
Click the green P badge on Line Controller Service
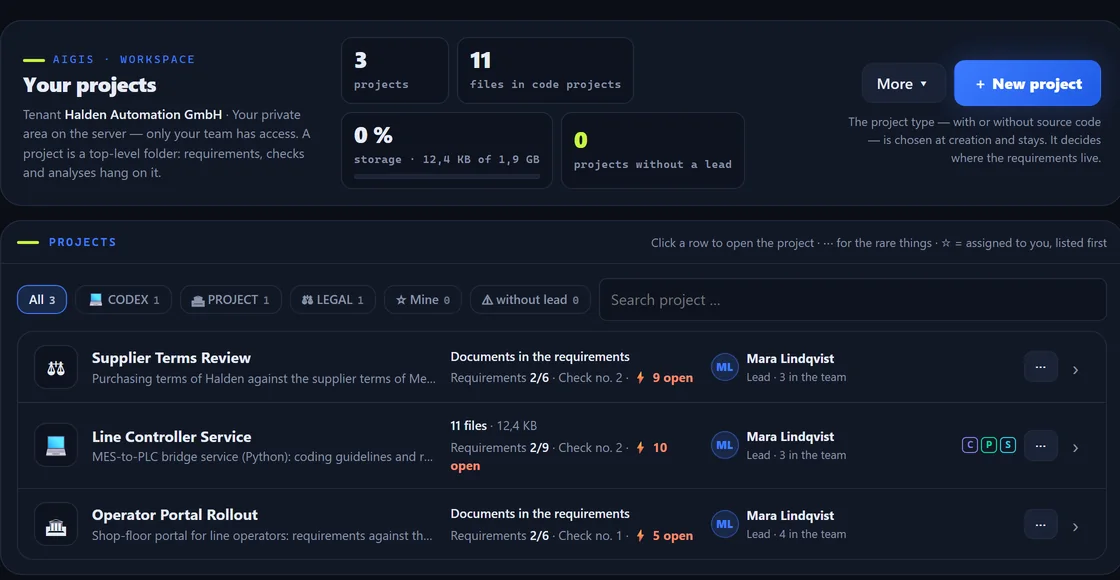tap(989, 446)
